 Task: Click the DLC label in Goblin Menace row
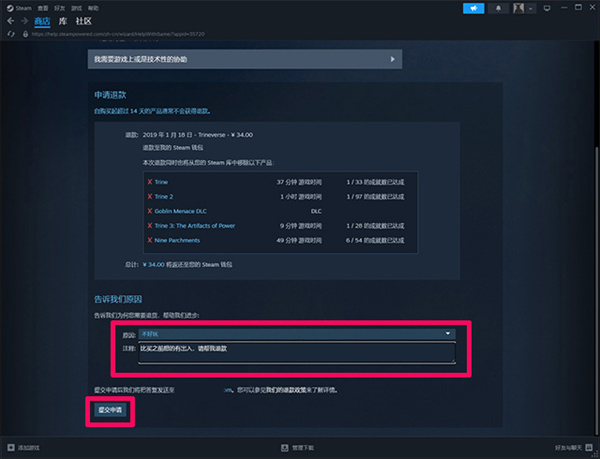pos(316,211)
